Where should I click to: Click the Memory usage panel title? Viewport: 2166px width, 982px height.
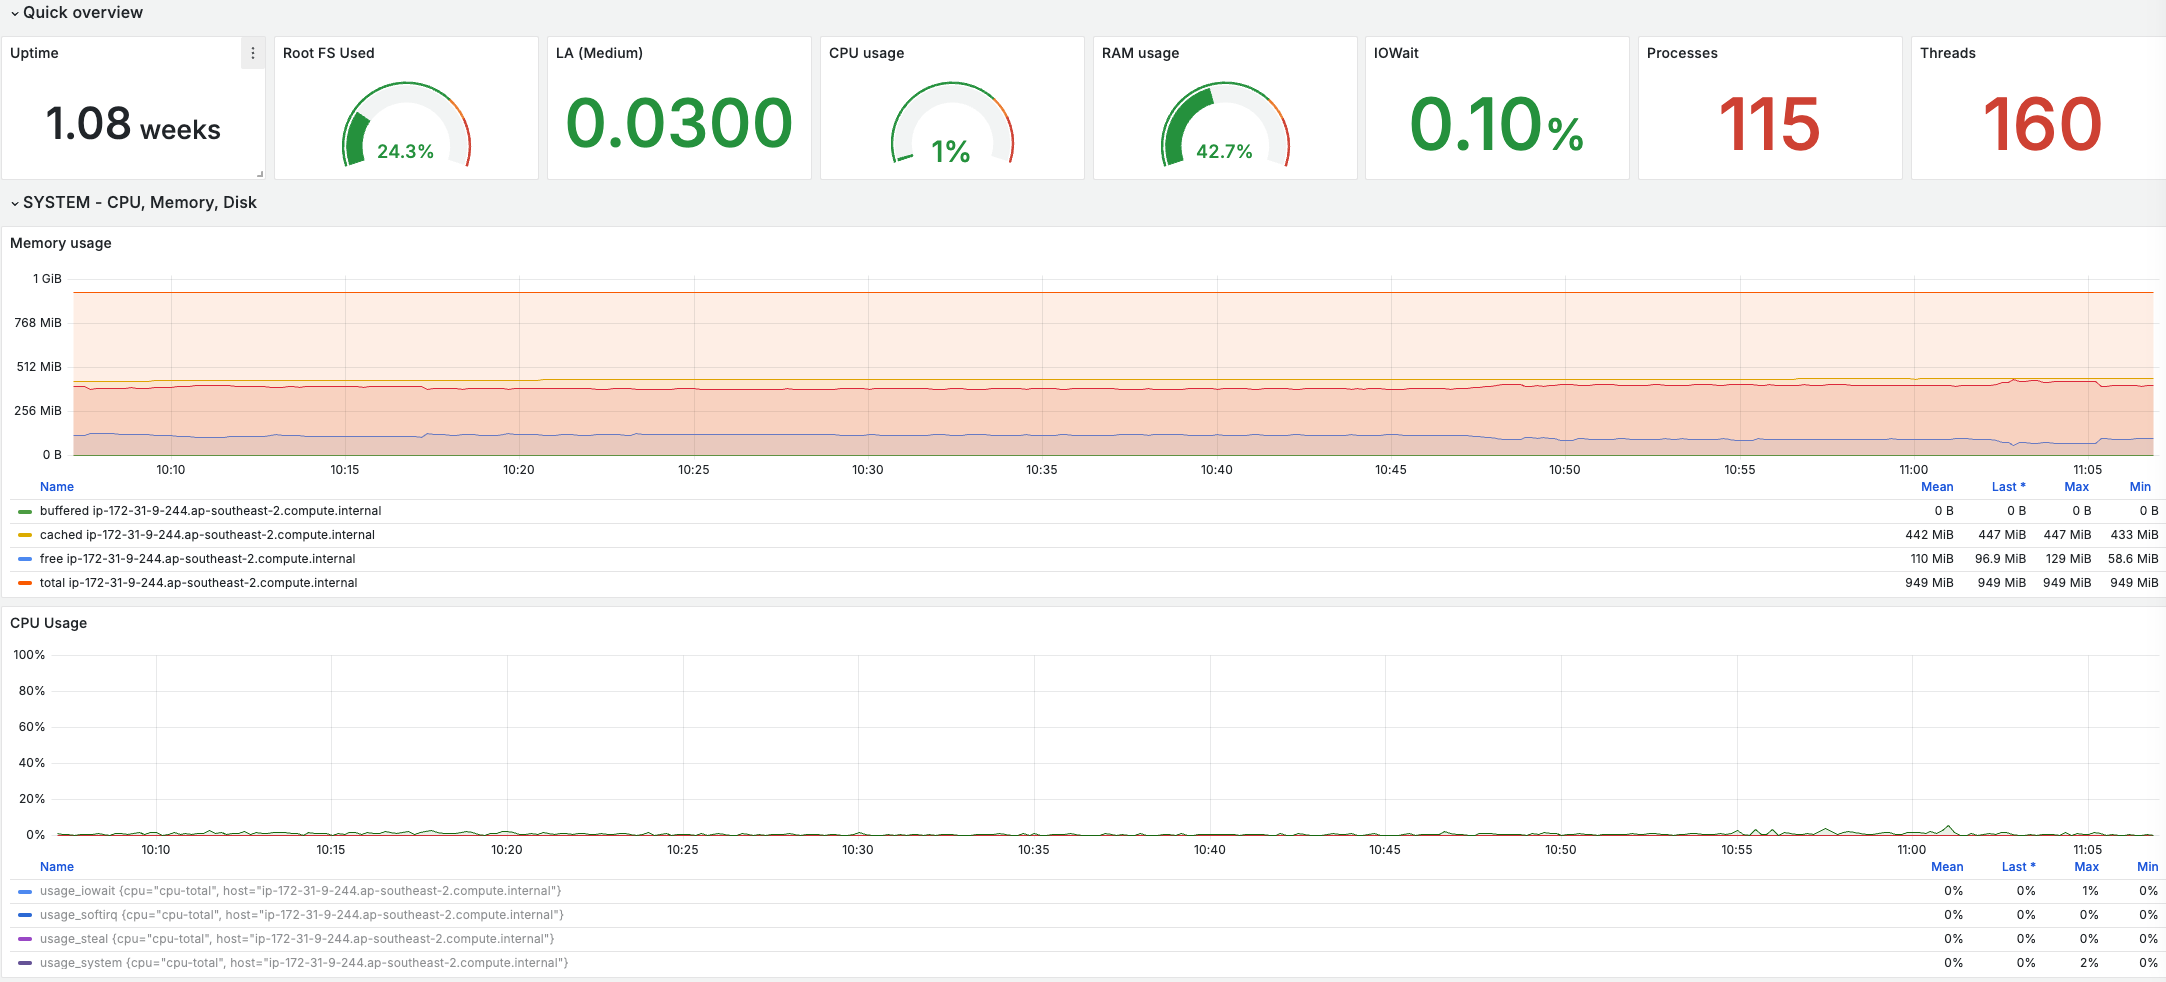pyautogui.click(x=61, y=243)
